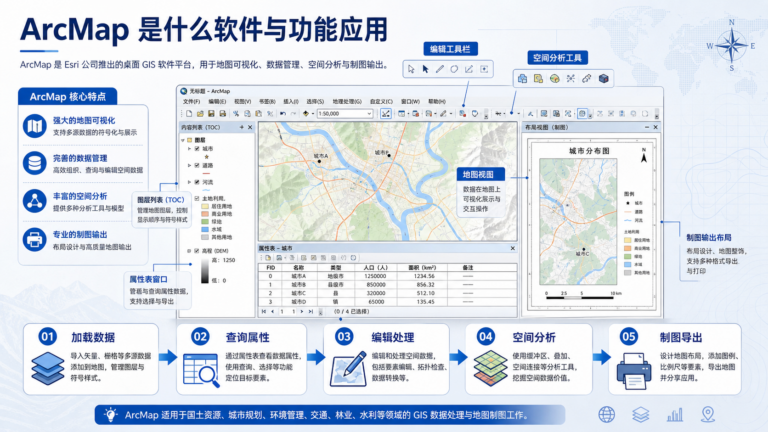Open the 帮助(H) menu

[x=437, y=101]
